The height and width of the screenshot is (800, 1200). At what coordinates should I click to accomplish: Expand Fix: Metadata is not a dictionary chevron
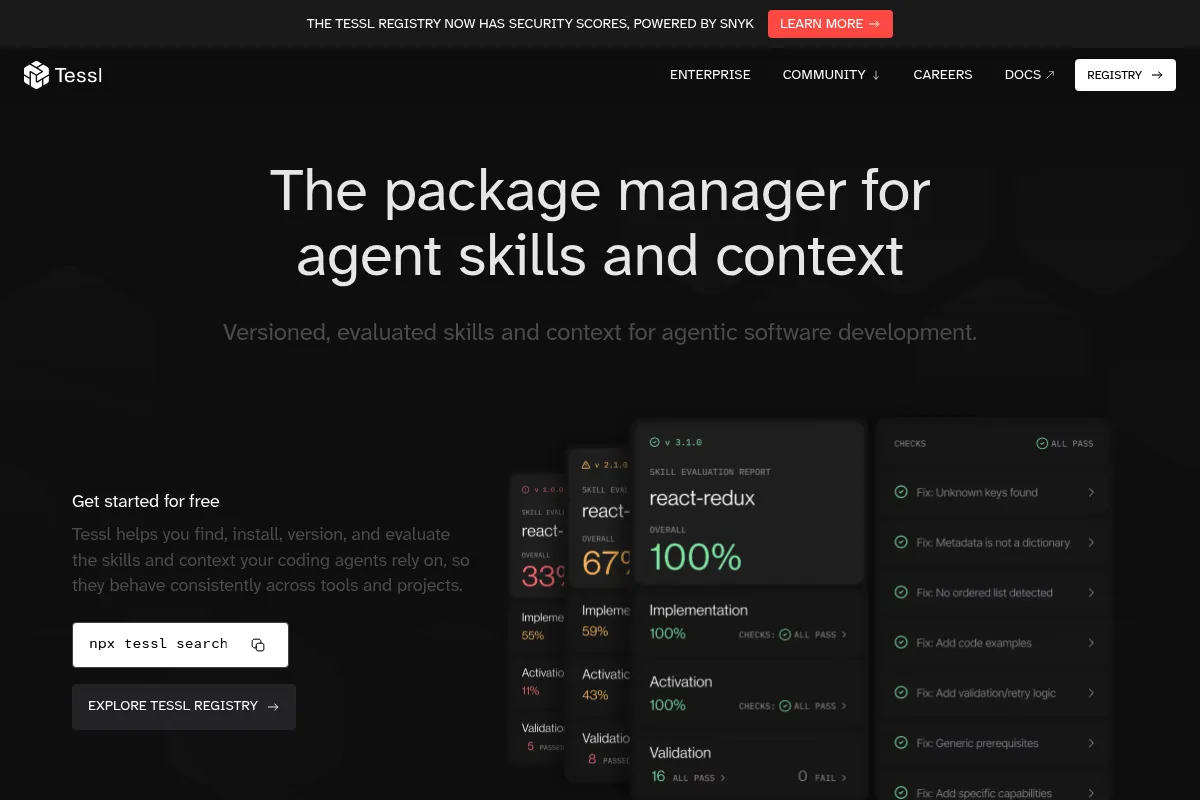click(x=1091, y=542)
